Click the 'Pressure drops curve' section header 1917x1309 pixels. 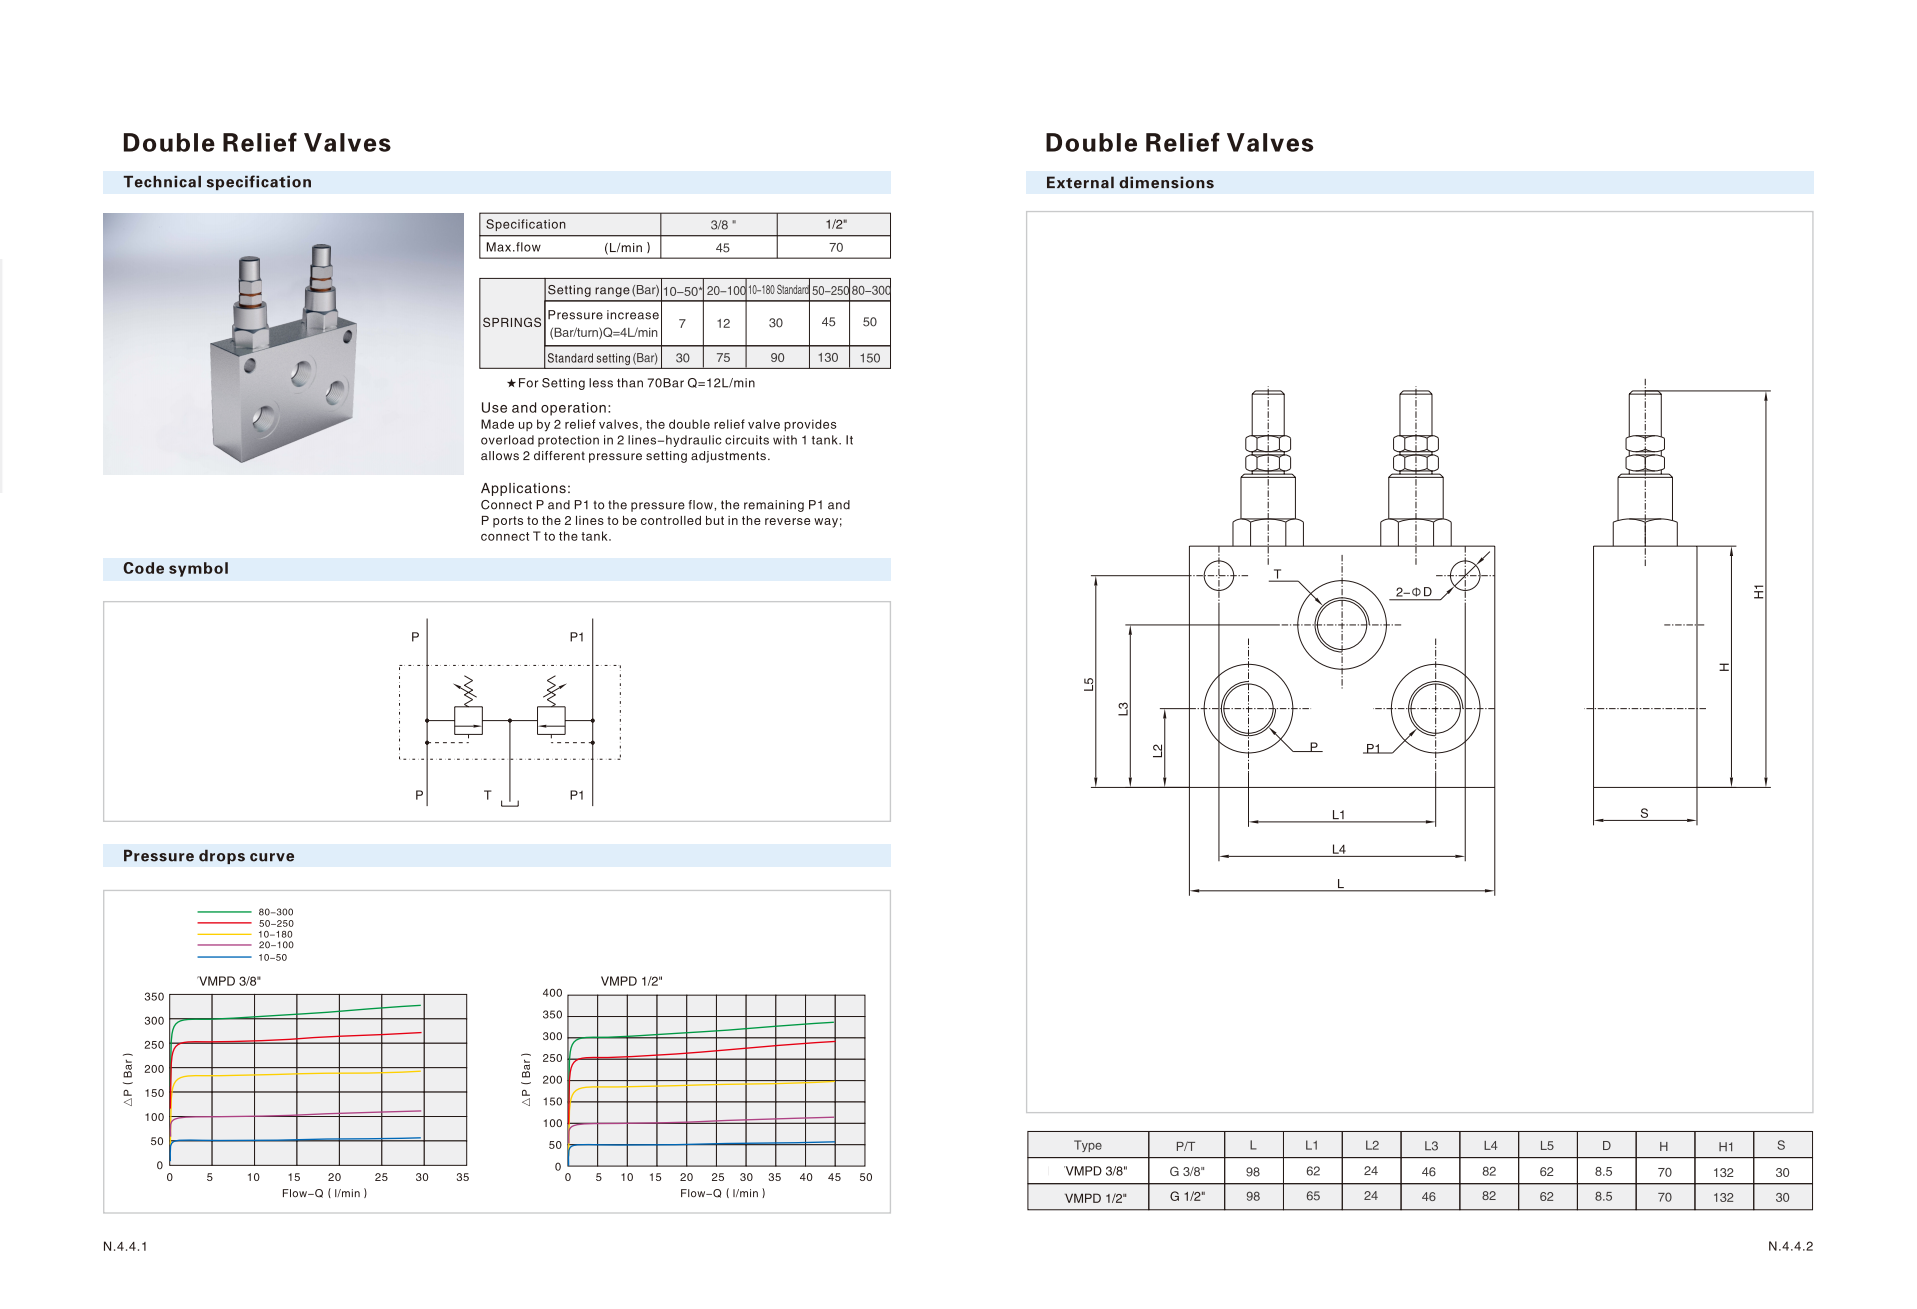pyautogui.click(x=209, y=856)
